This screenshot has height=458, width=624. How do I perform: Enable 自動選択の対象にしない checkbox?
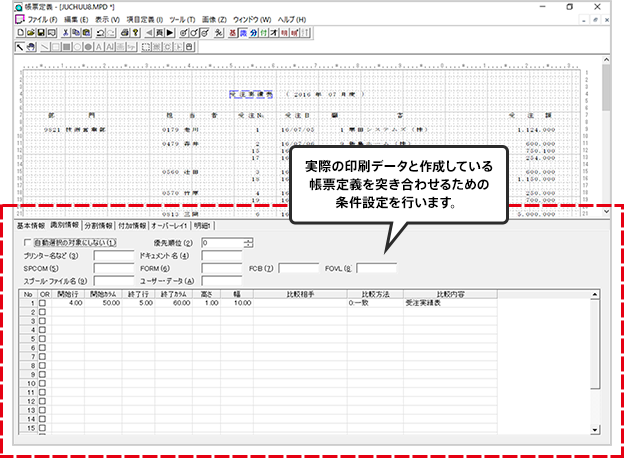pos(27,242)
